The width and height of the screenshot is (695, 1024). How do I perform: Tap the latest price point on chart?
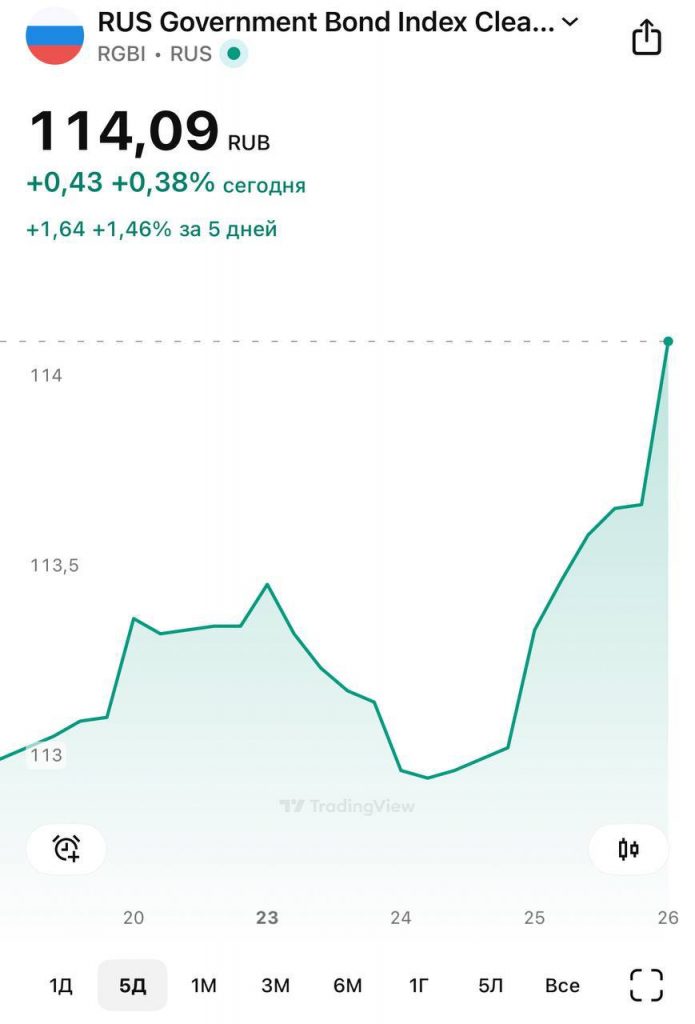pyautogui.click(x=668, y=342)
